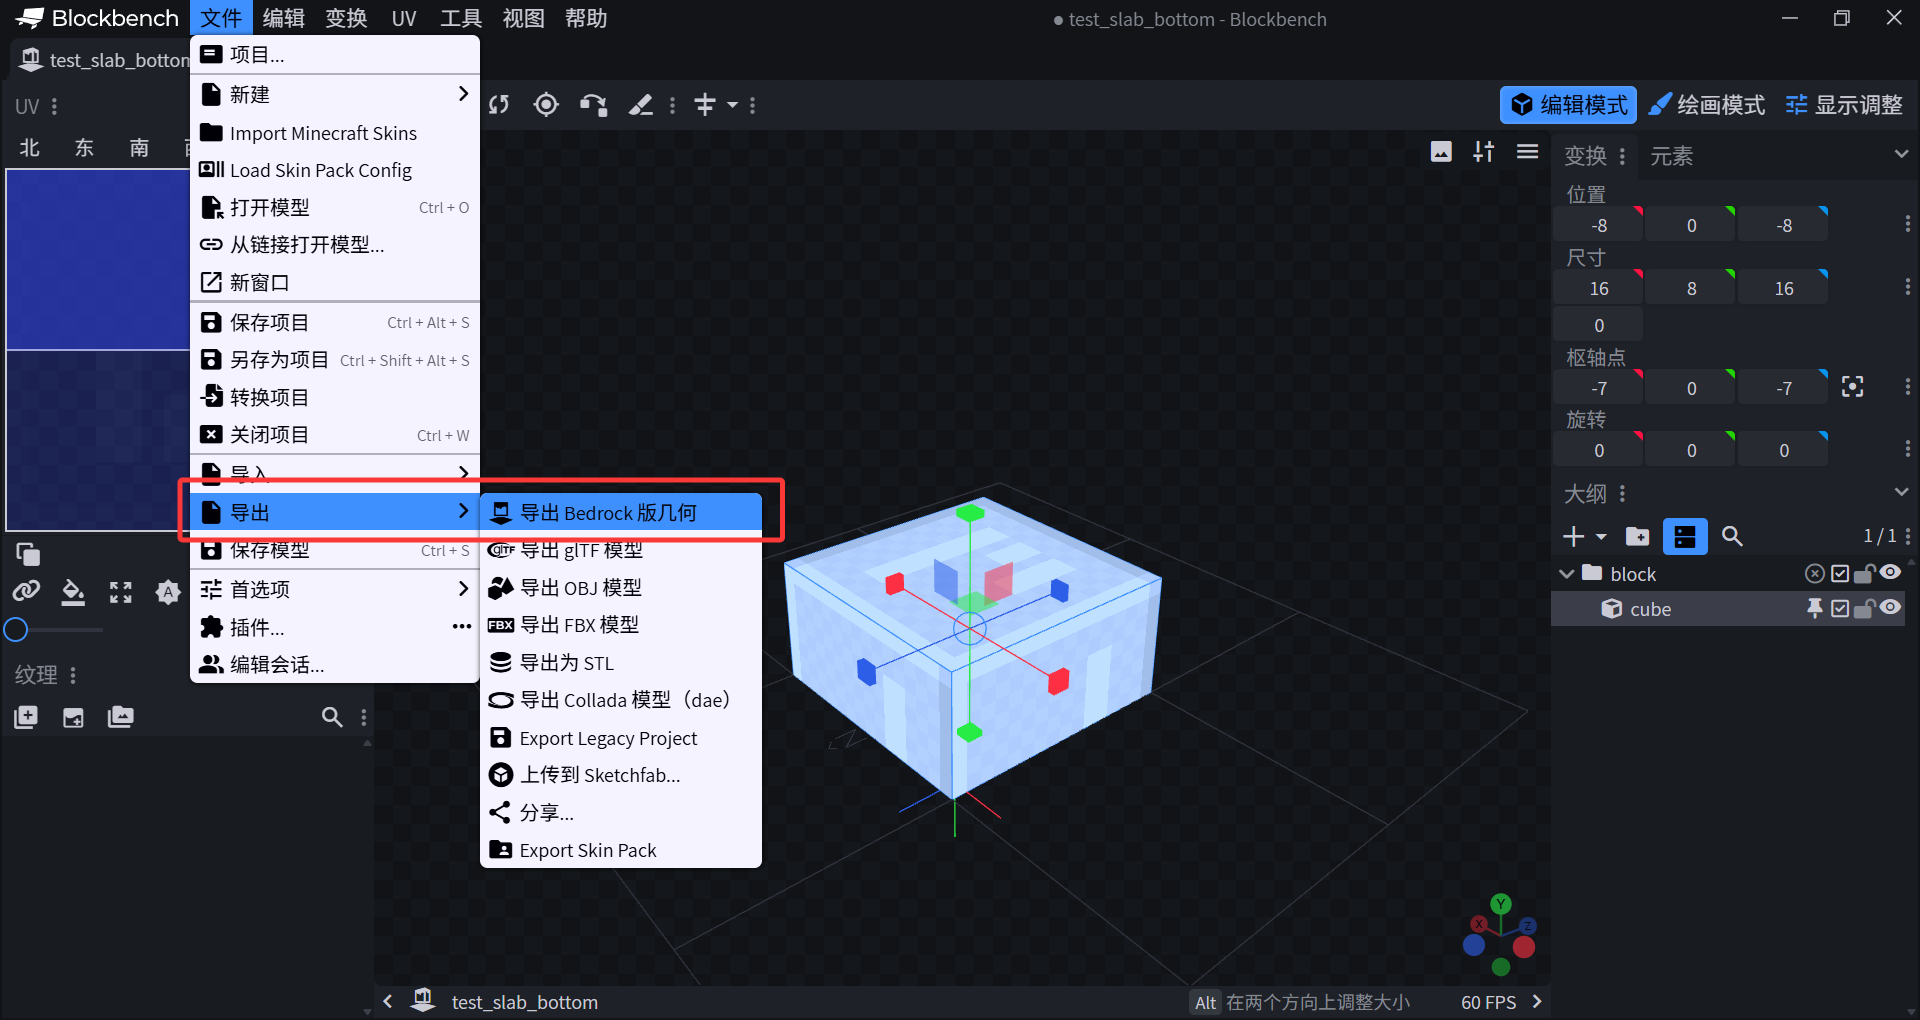Select the 南 south face tab
The height and width of the screenshot is (1020, 1920).
139,148
